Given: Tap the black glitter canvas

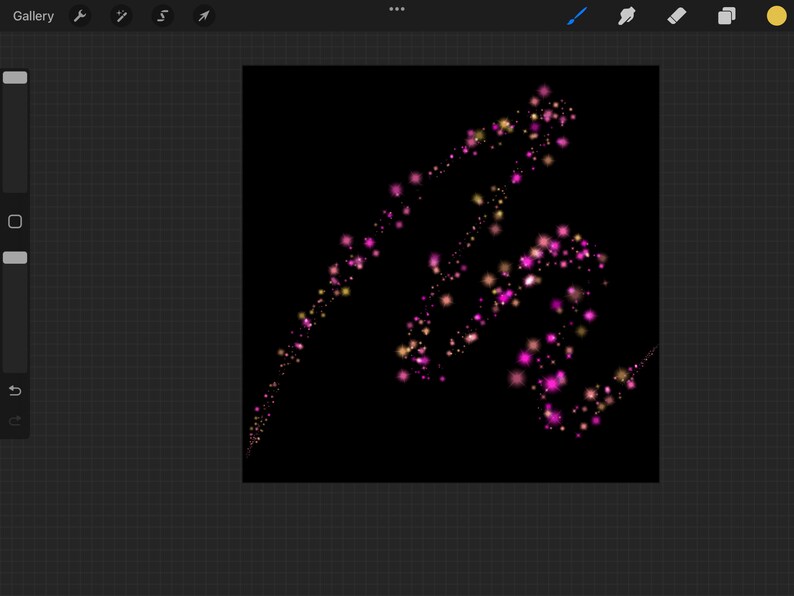Looking at the screenshot, I should 451,274.
